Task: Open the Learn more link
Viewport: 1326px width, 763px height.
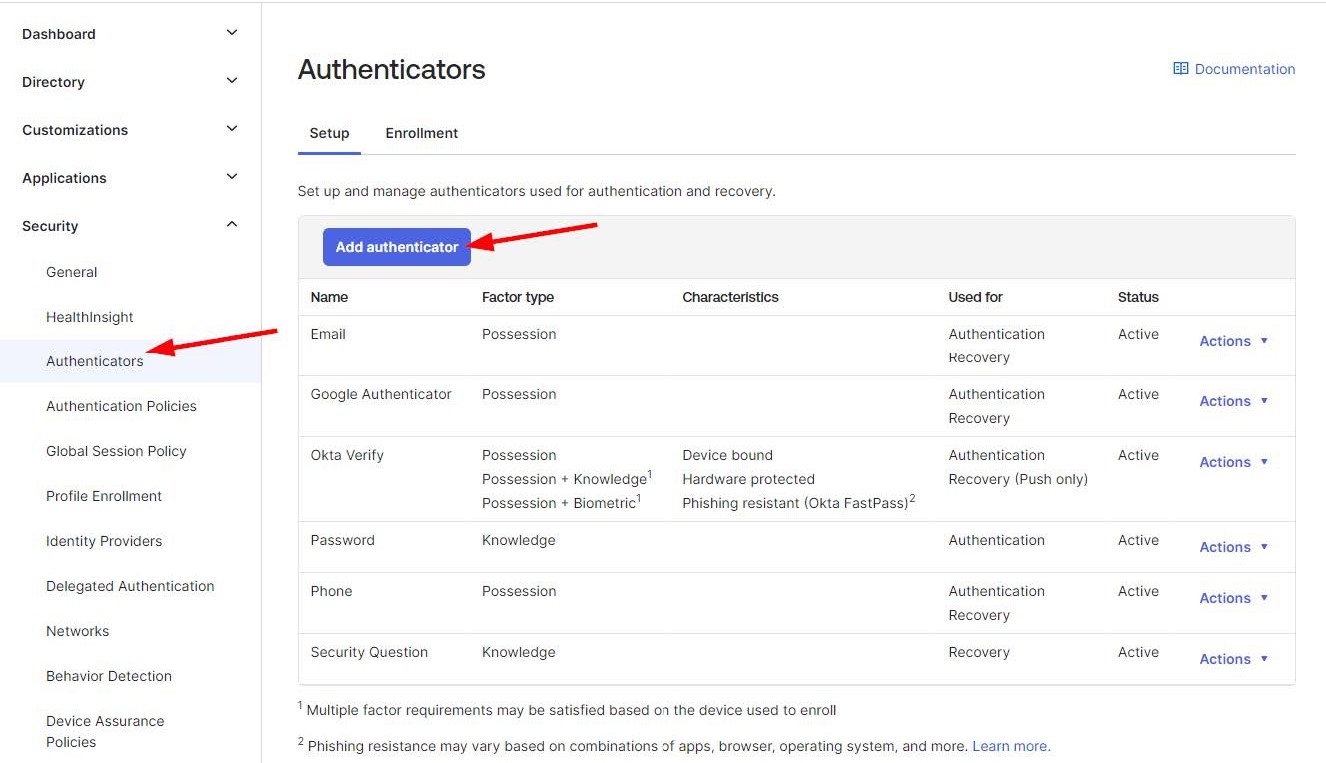Action: (x=1009, y=746)
